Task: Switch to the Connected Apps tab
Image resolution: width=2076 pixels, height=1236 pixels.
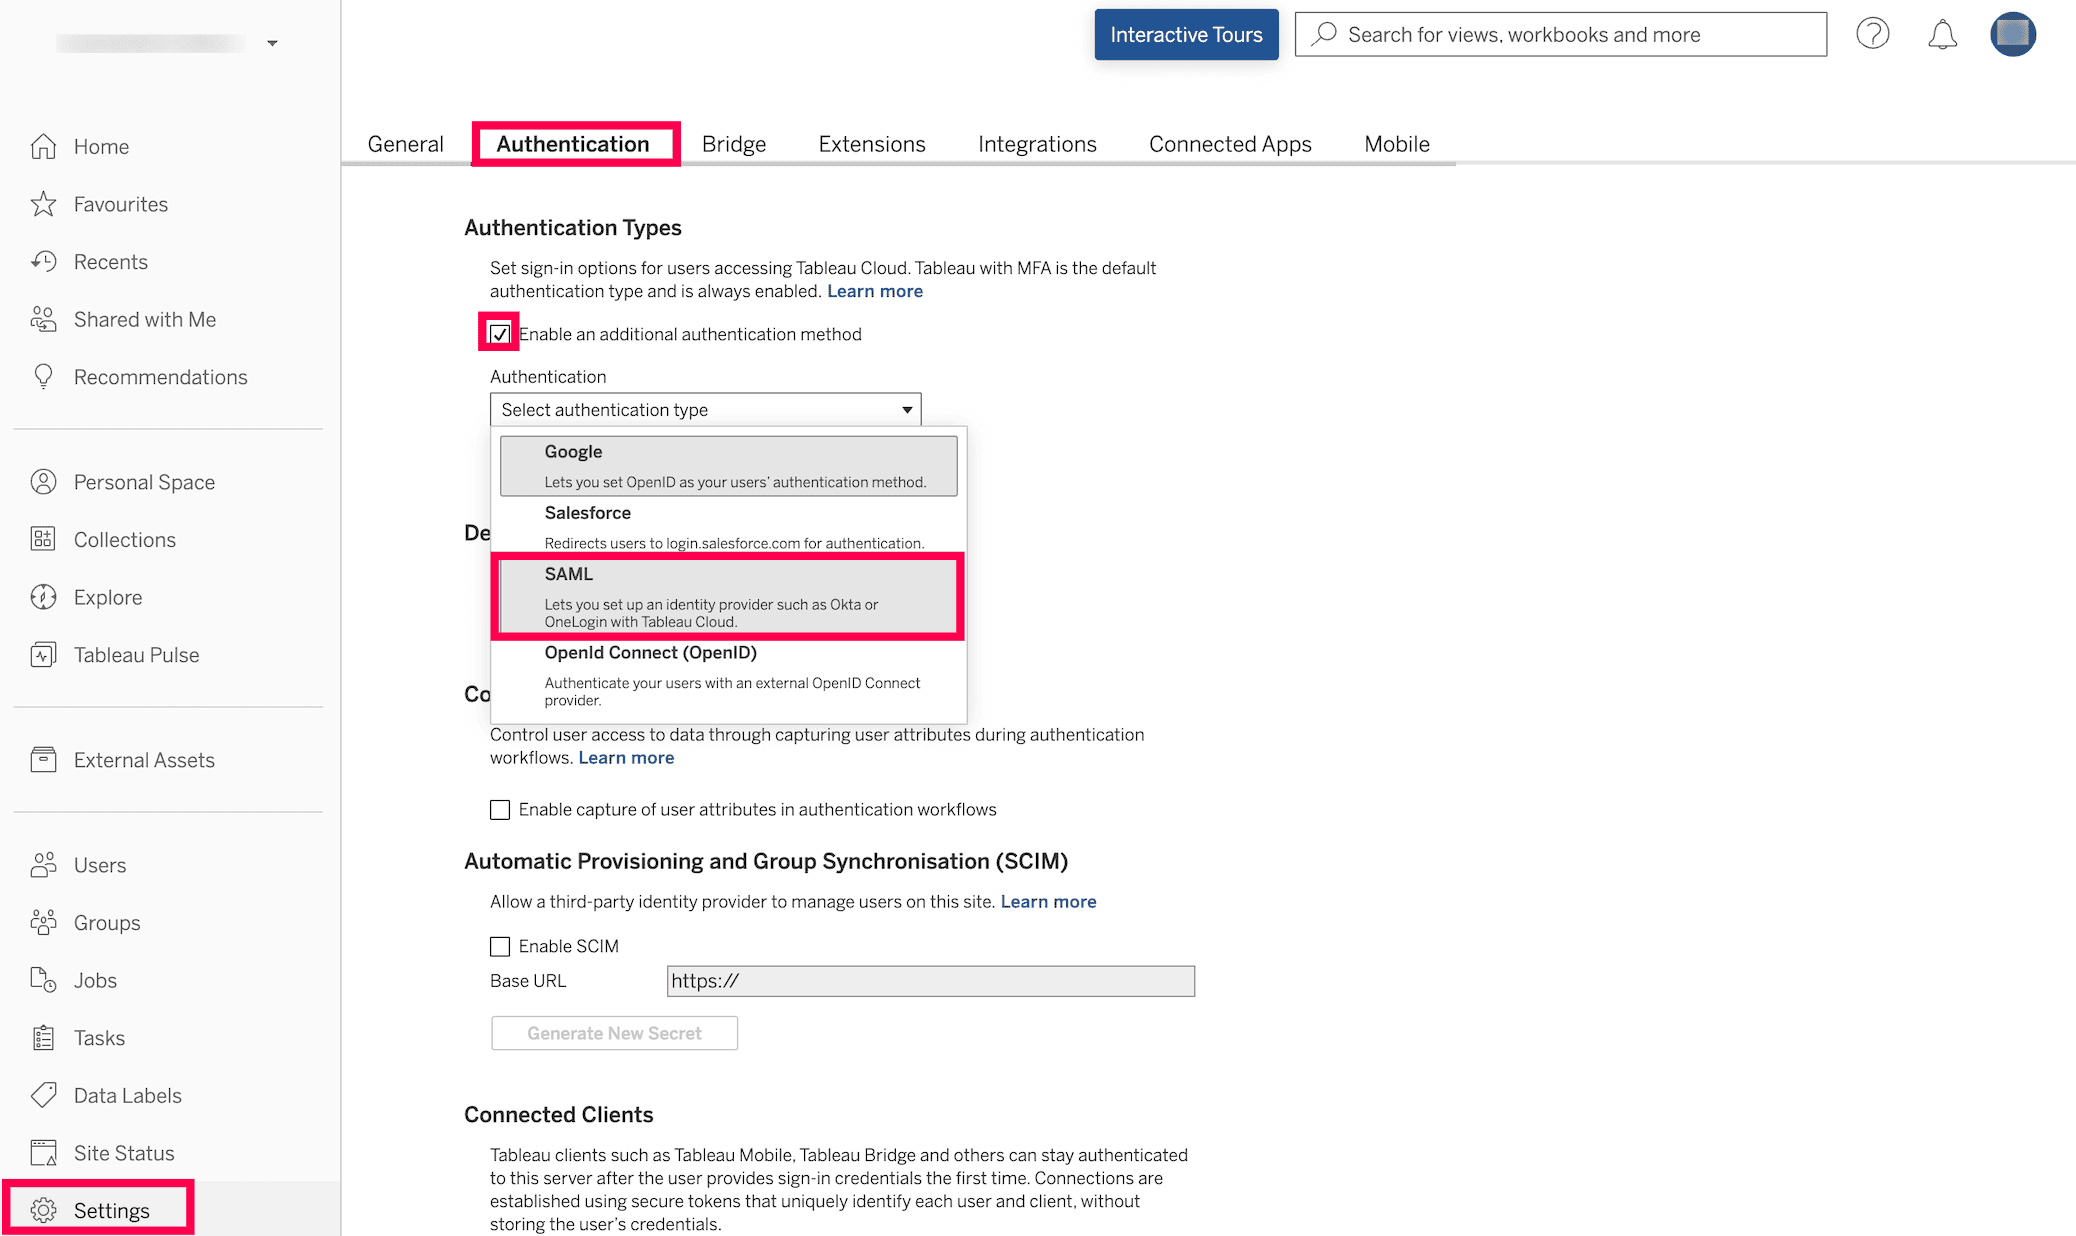Action: click(1230, 144)
